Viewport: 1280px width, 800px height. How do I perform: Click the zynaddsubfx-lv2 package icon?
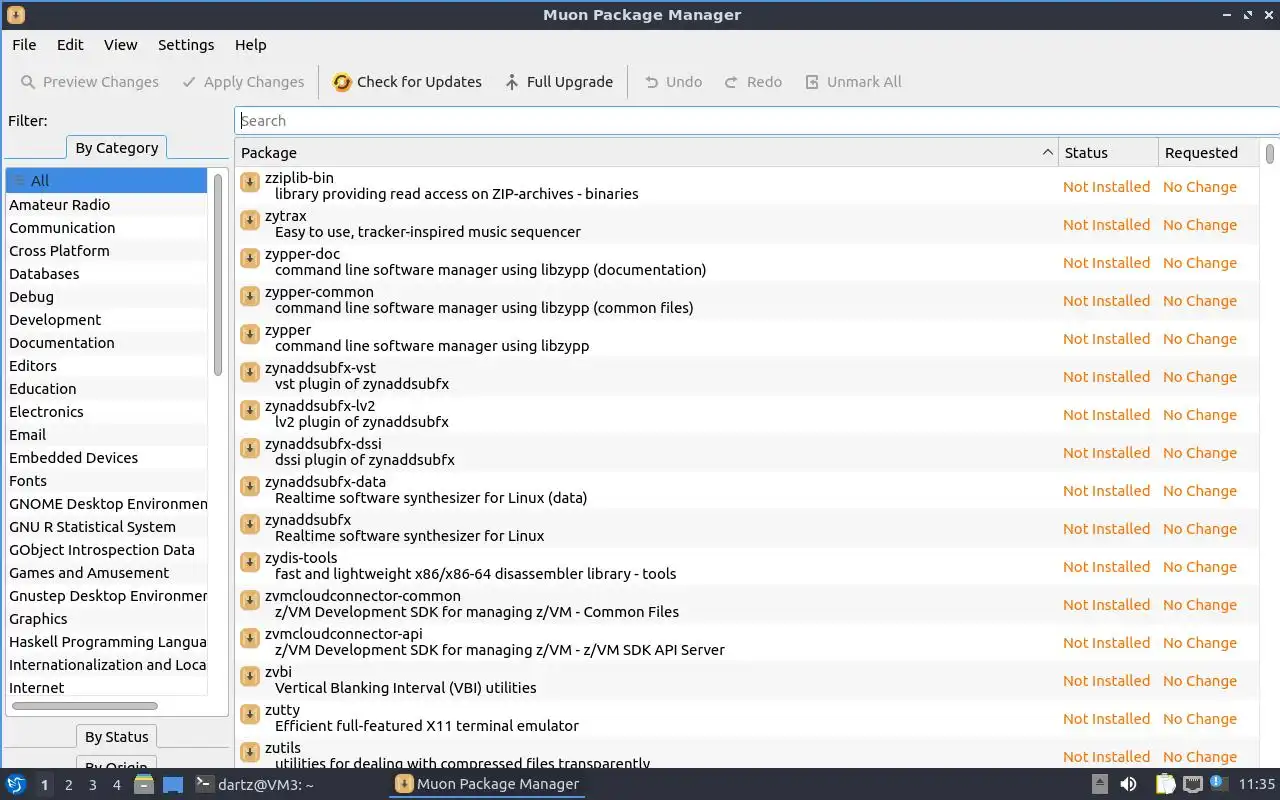pos(250,410)
